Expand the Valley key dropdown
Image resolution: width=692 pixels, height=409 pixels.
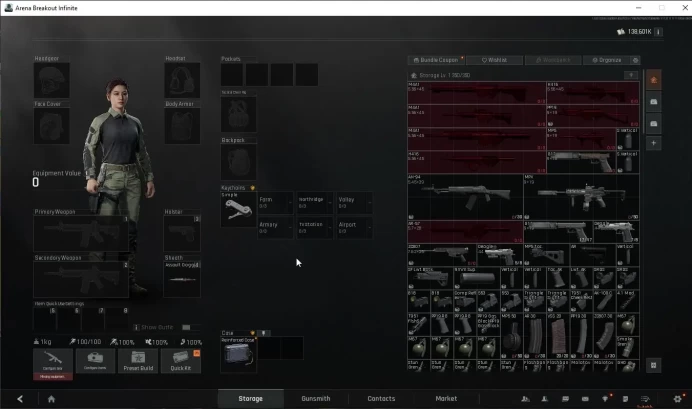coord(369,203)
